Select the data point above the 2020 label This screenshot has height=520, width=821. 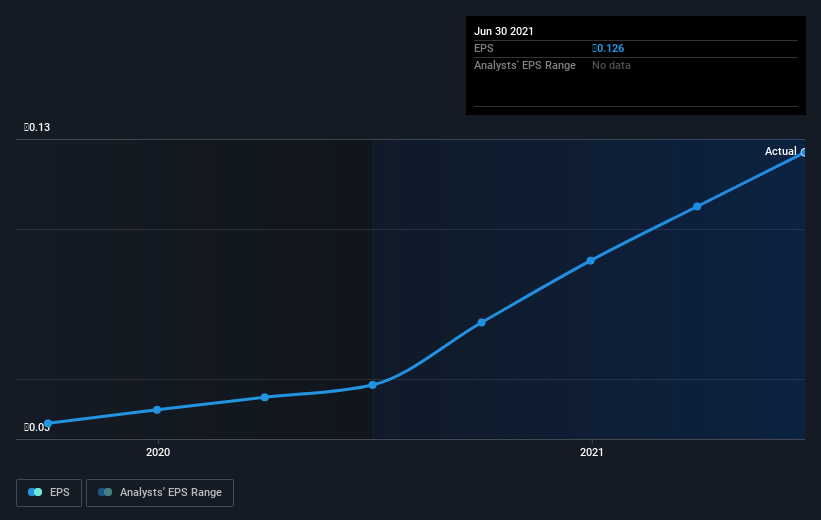pos(157,410)
